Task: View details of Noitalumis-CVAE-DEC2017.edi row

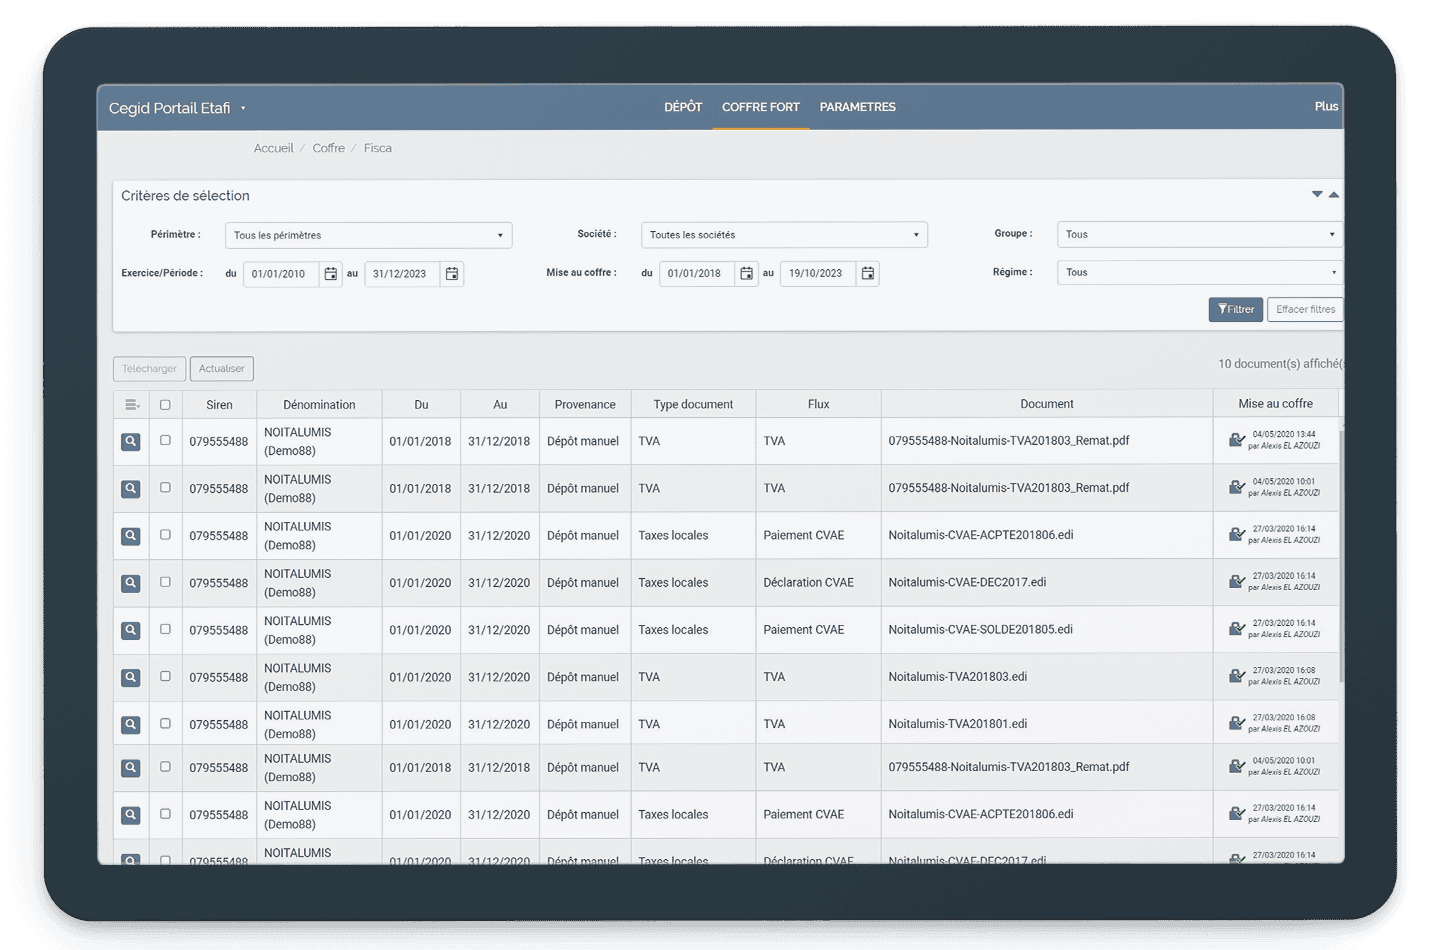Action: coord(131,583)
